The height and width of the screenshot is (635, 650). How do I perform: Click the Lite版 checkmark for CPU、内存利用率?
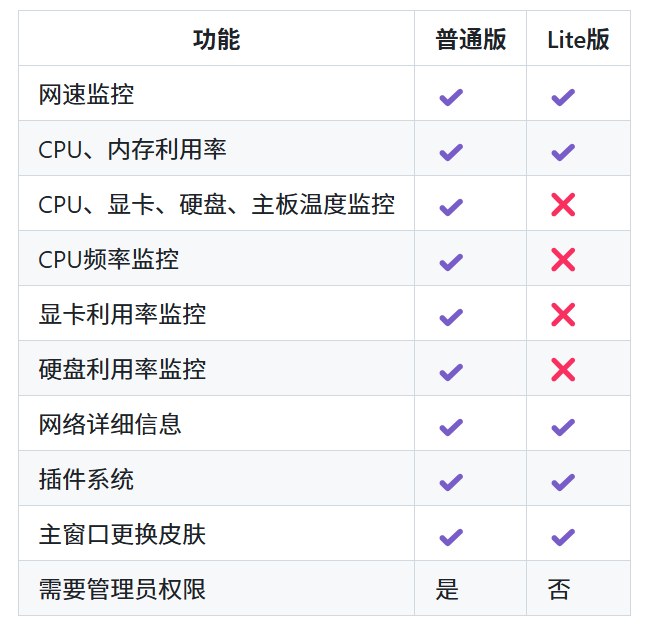562,152
